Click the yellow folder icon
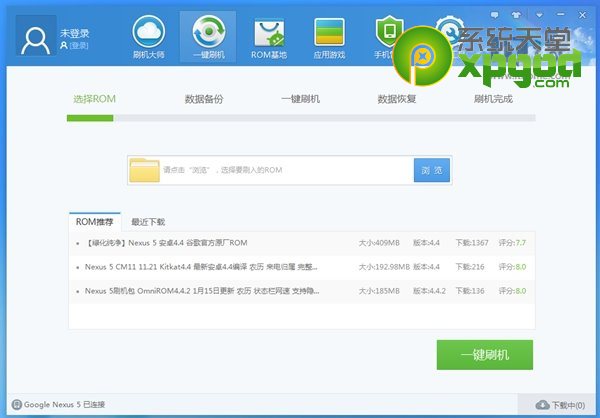The image size is (600, 418). point(144,170)
